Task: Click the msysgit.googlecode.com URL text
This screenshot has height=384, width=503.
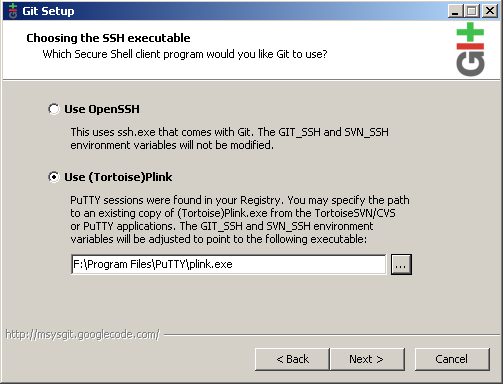Action: [82, 334]
